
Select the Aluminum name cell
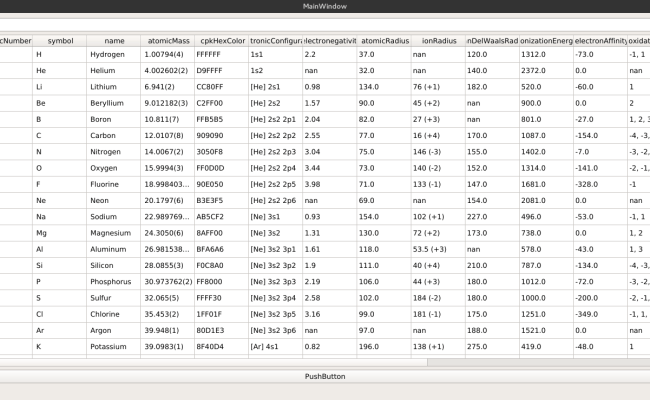tap(114, 249)
